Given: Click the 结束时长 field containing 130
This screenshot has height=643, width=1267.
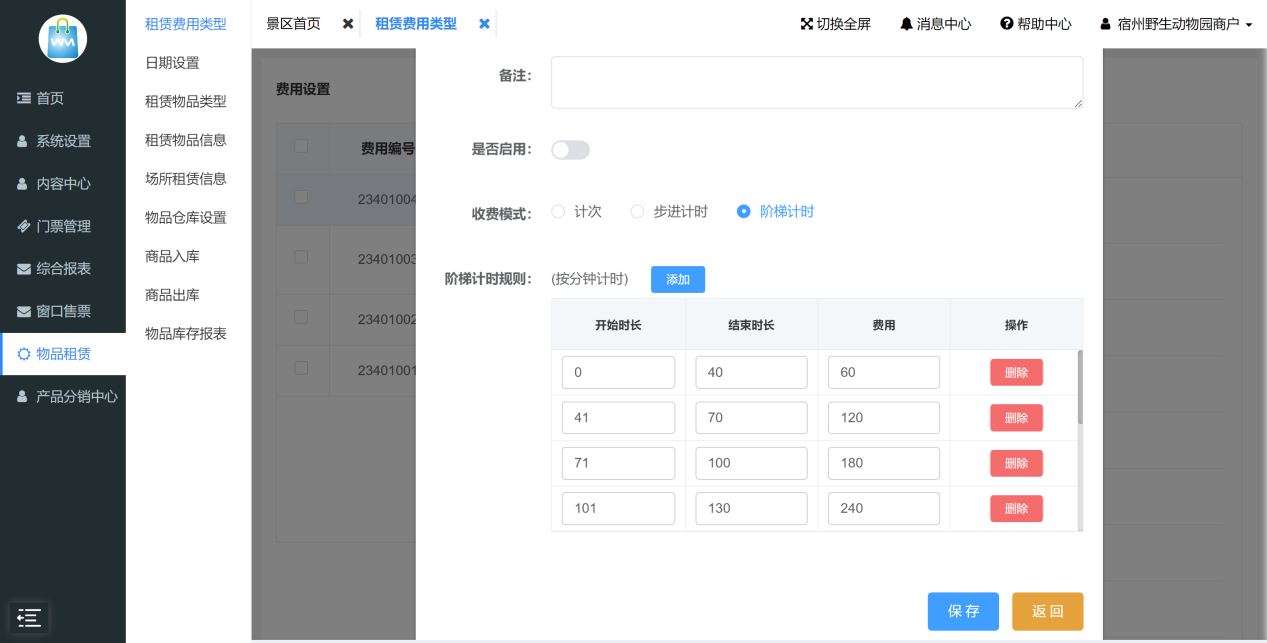Looking at the screenshot, I should pyautogui.click(x=751, y=508).
